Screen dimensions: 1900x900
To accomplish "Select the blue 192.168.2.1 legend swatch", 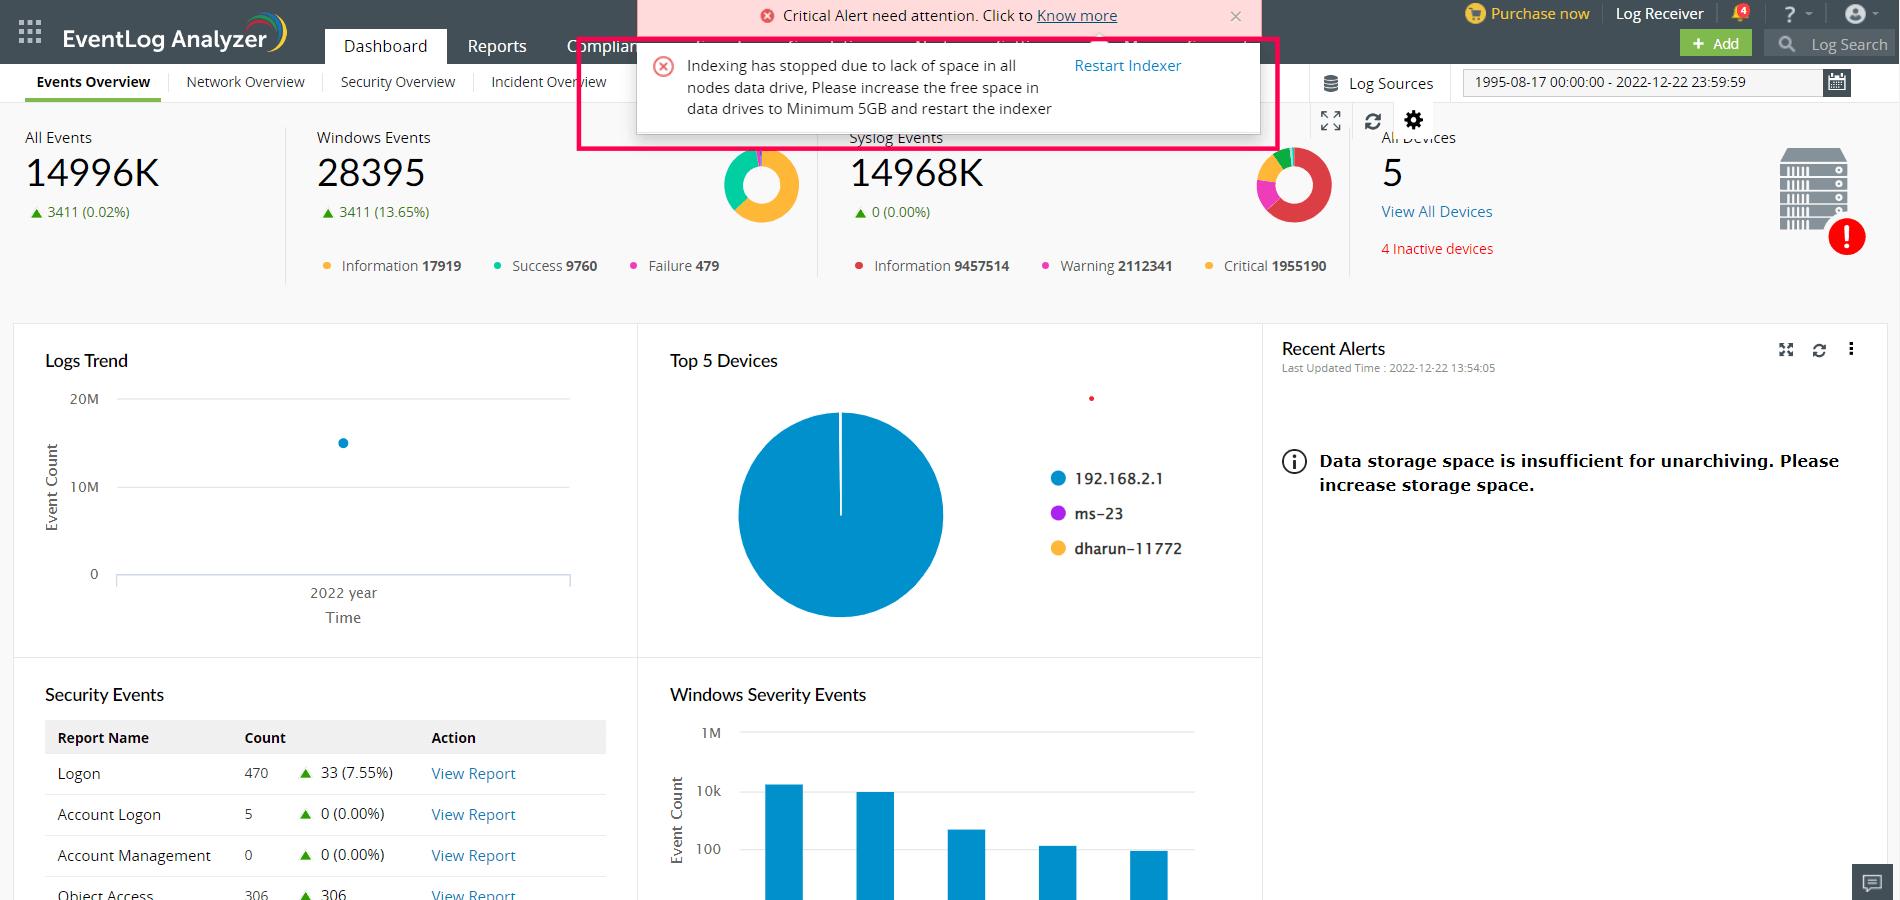I will (1057, 478).
